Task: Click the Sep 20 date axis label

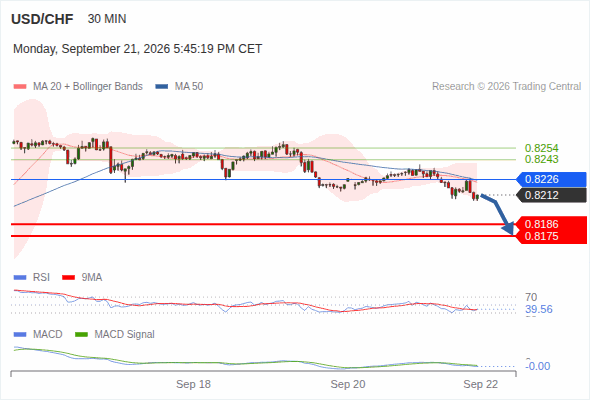Action: pyautogui.click(x=348, y=384)
